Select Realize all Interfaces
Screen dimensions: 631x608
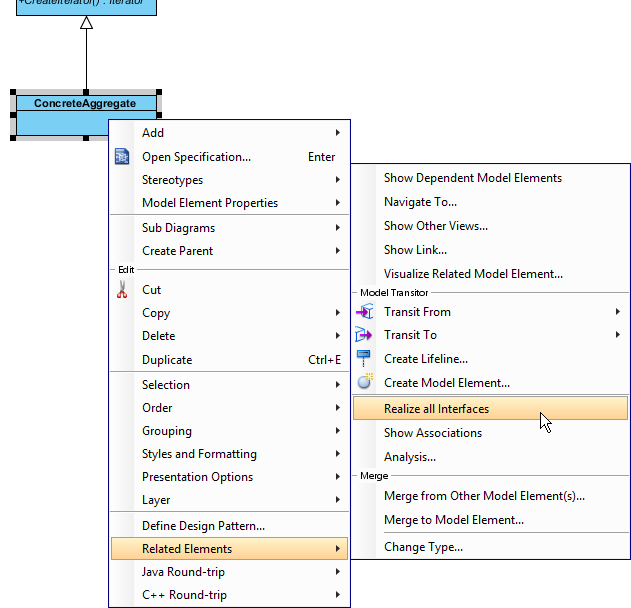[x=491, y=408]
